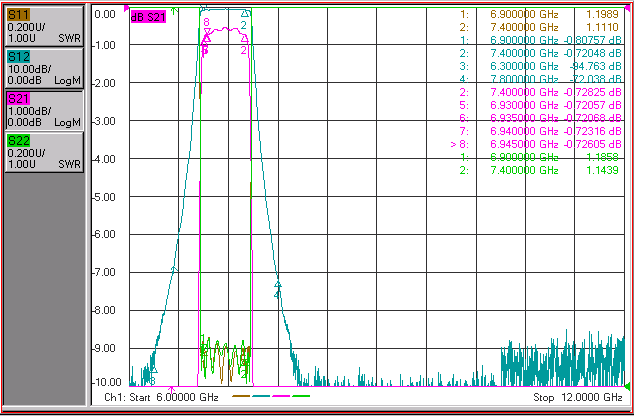Select the S11 trace panel
Viewport: 634px width, 417px height.
[x=44, y=26]
